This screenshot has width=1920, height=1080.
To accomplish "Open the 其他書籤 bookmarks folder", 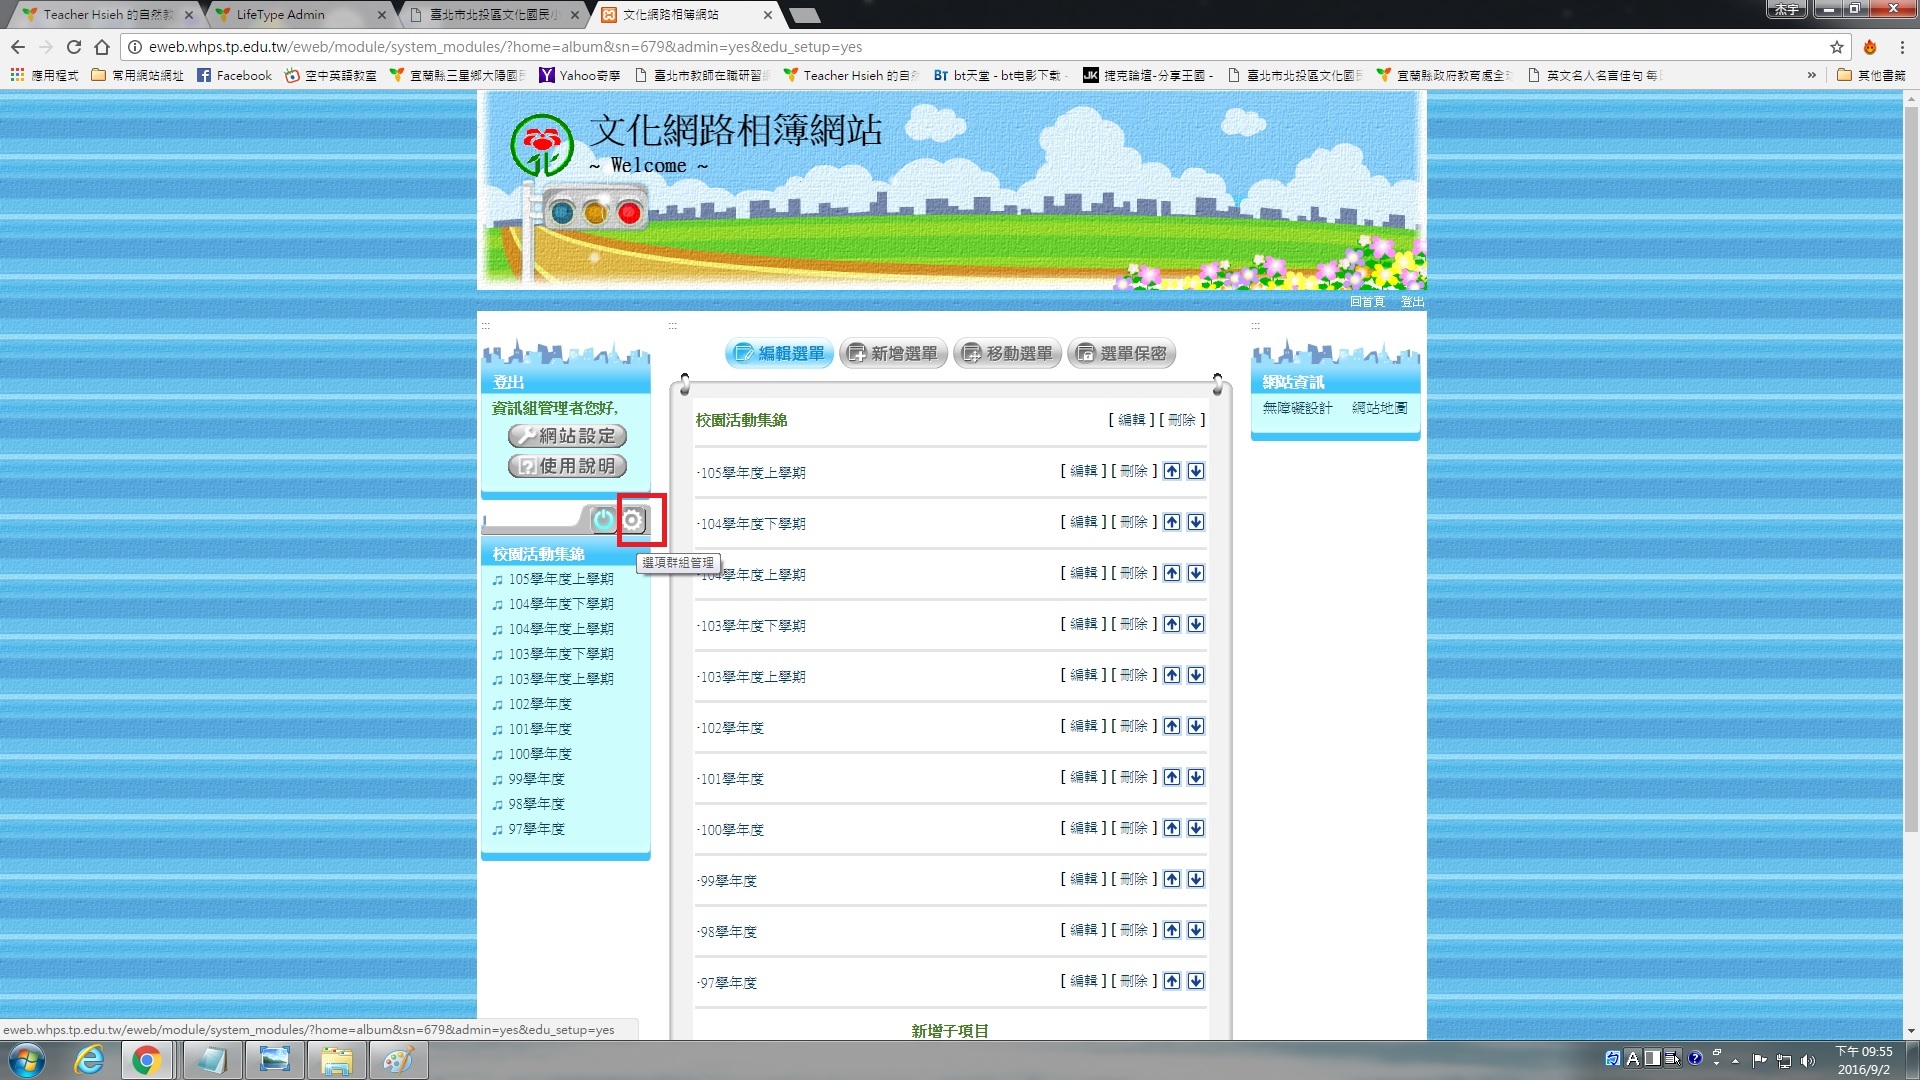I will coord(1871,75).
